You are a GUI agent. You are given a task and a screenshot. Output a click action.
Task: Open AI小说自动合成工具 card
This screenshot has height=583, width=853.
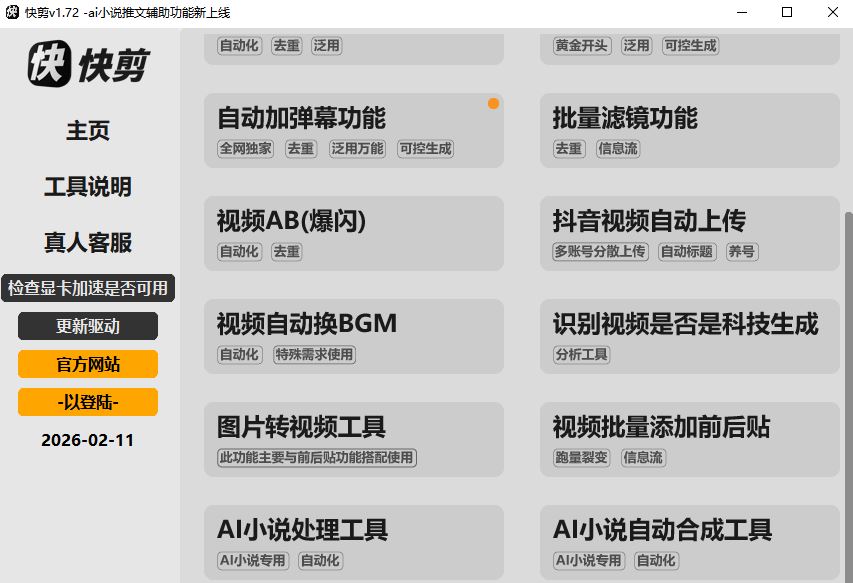(690, 542)
